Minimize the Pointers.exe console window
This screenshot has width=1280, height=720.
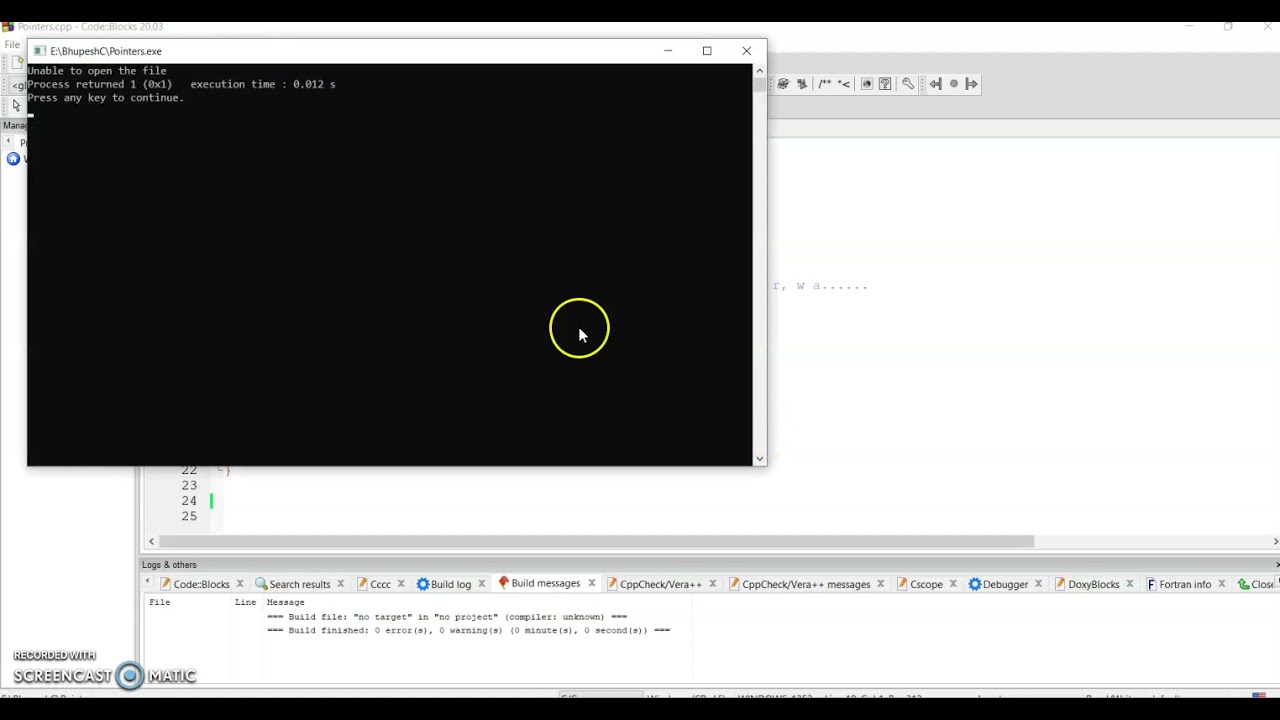coord(668,51)
